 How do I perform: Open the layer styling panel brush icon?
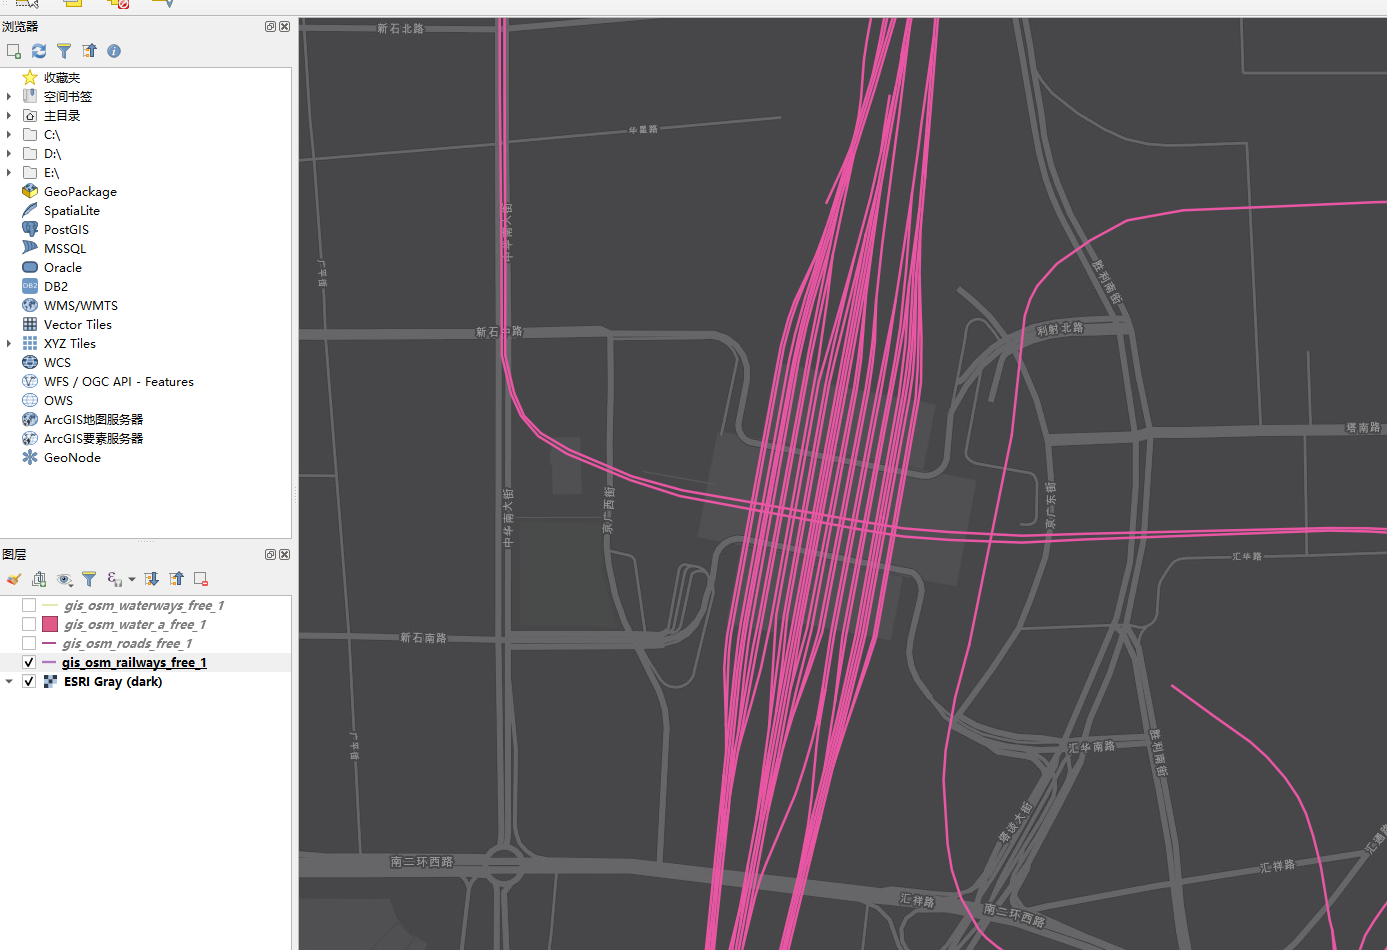[14, 579]
